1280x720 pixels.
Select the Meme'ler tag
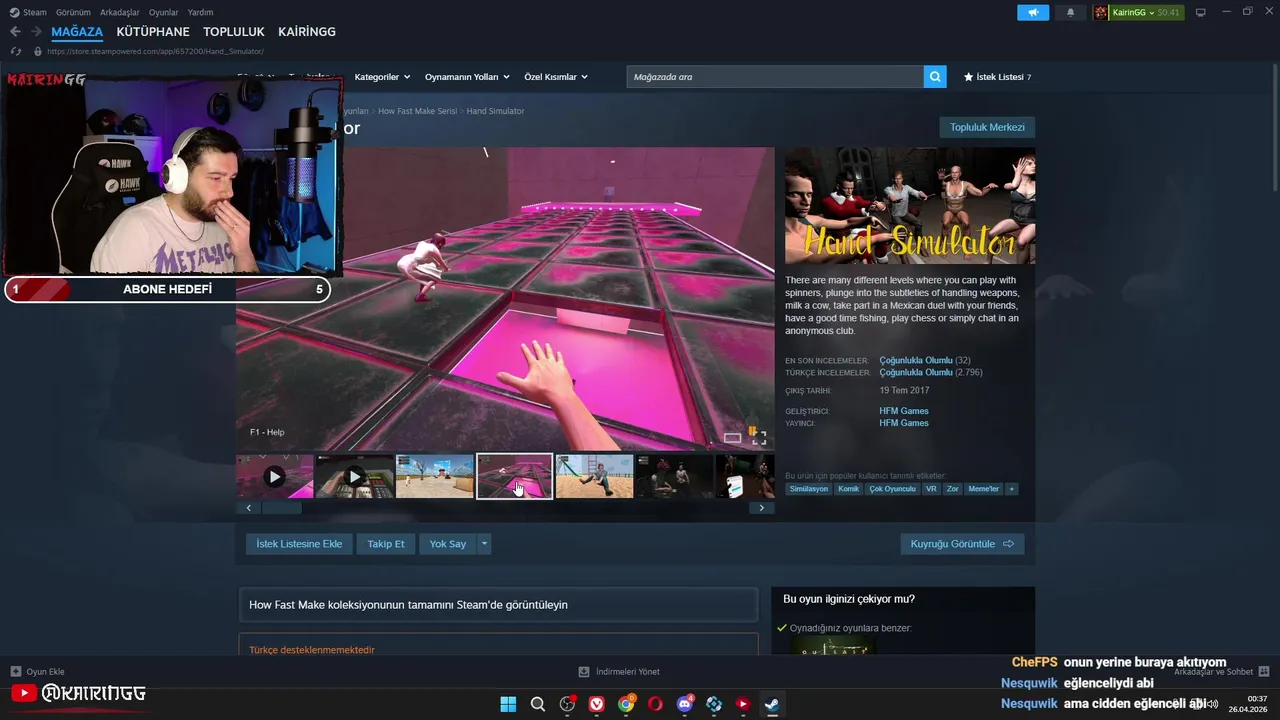tap(984, 489)
